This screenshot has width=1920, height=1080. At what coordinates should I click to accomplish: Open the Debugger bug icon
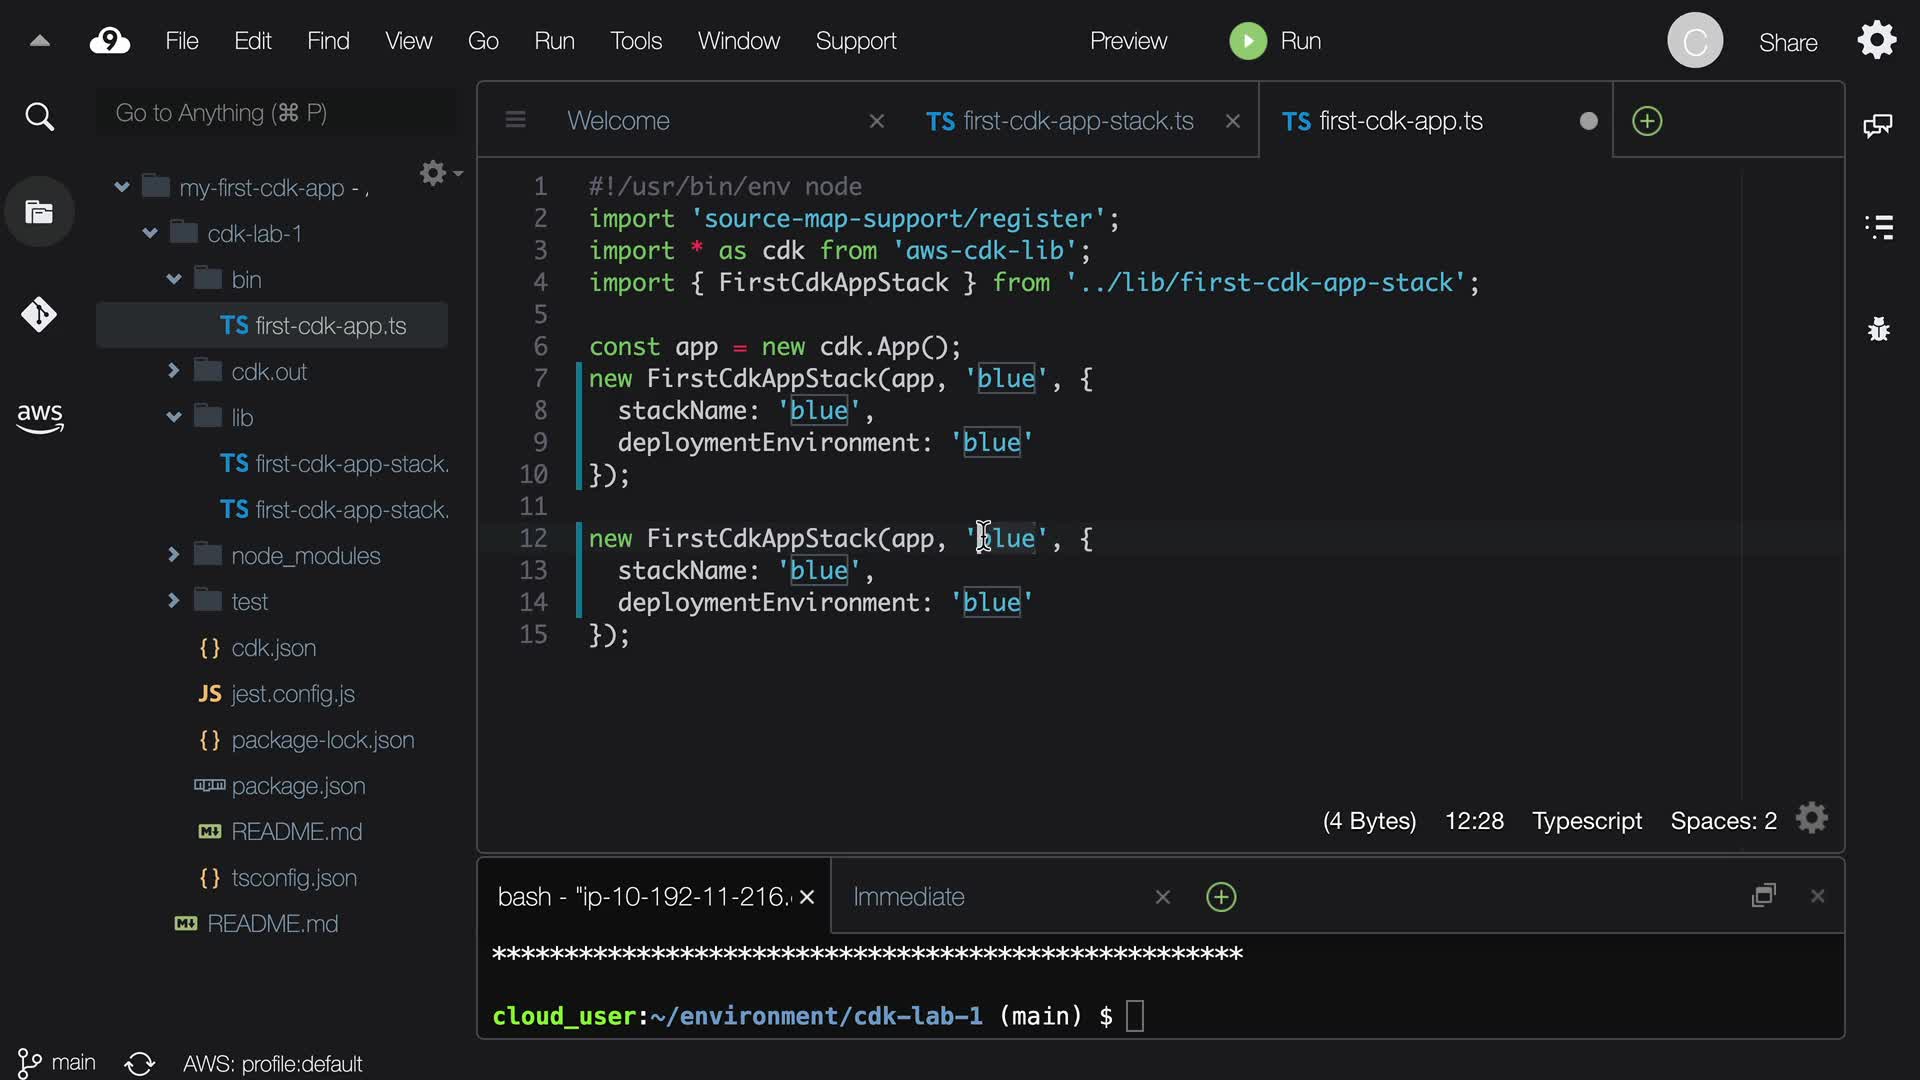tap(1879, 329)
